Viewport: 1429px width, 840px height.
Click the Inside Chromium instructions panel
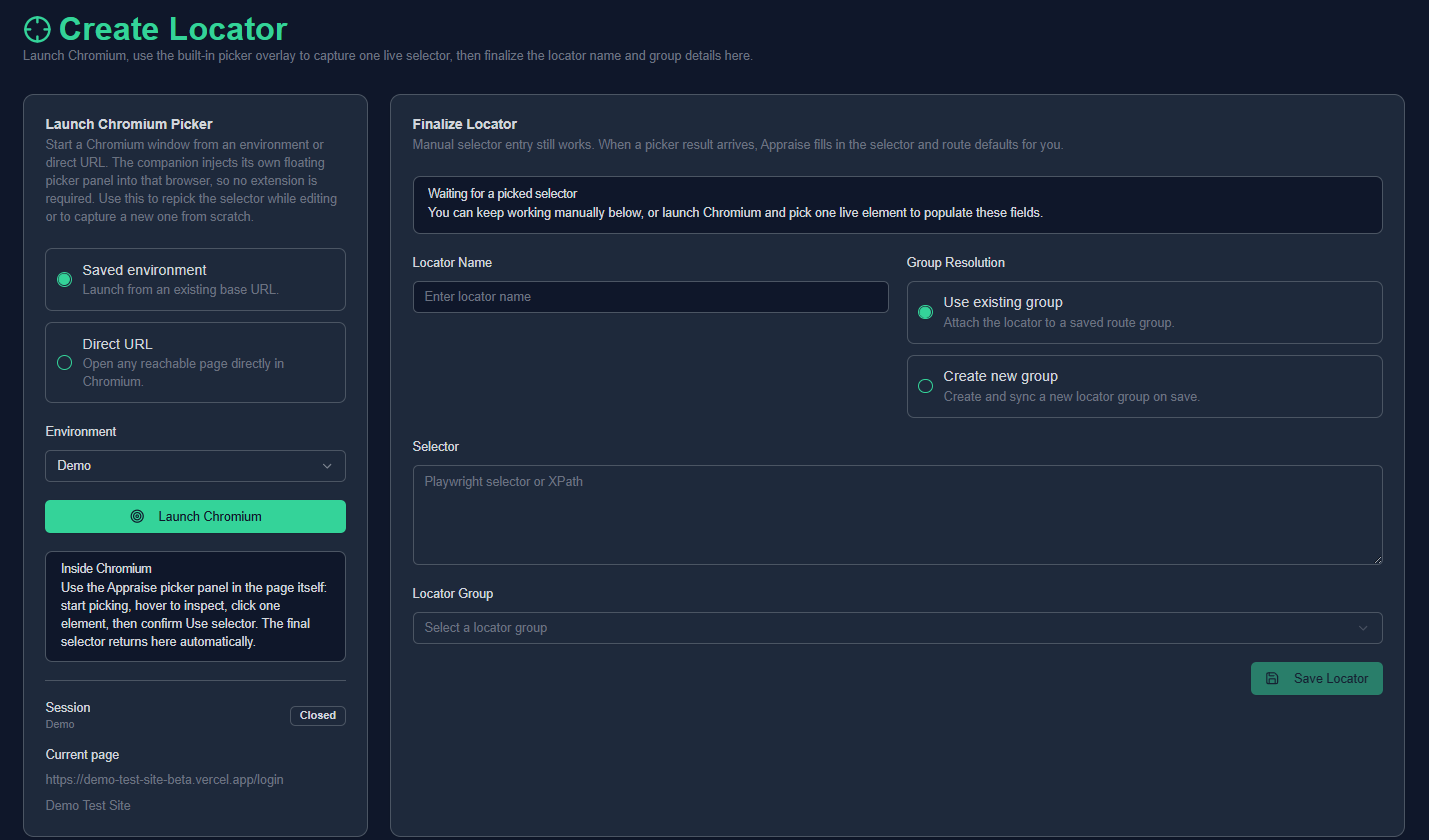click(195, 606)
